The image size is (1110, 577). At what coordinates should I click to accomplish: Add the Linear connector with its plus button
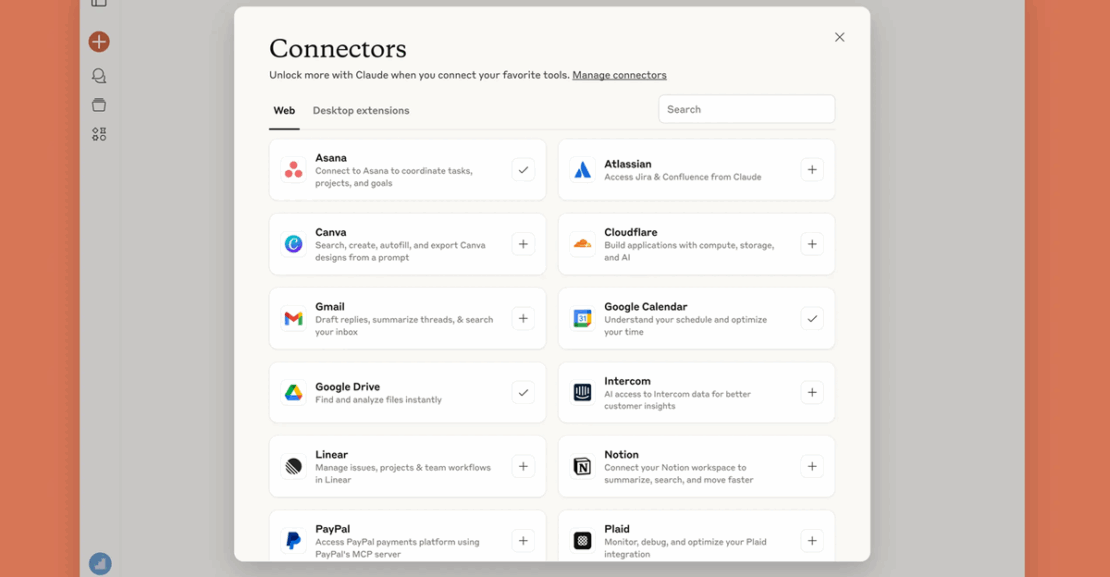(x=523, y=466)
